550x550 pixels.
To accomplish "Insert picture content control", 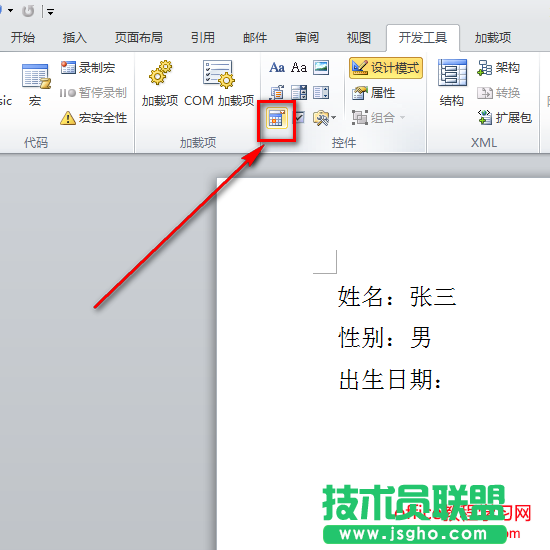I will point(321,67).
